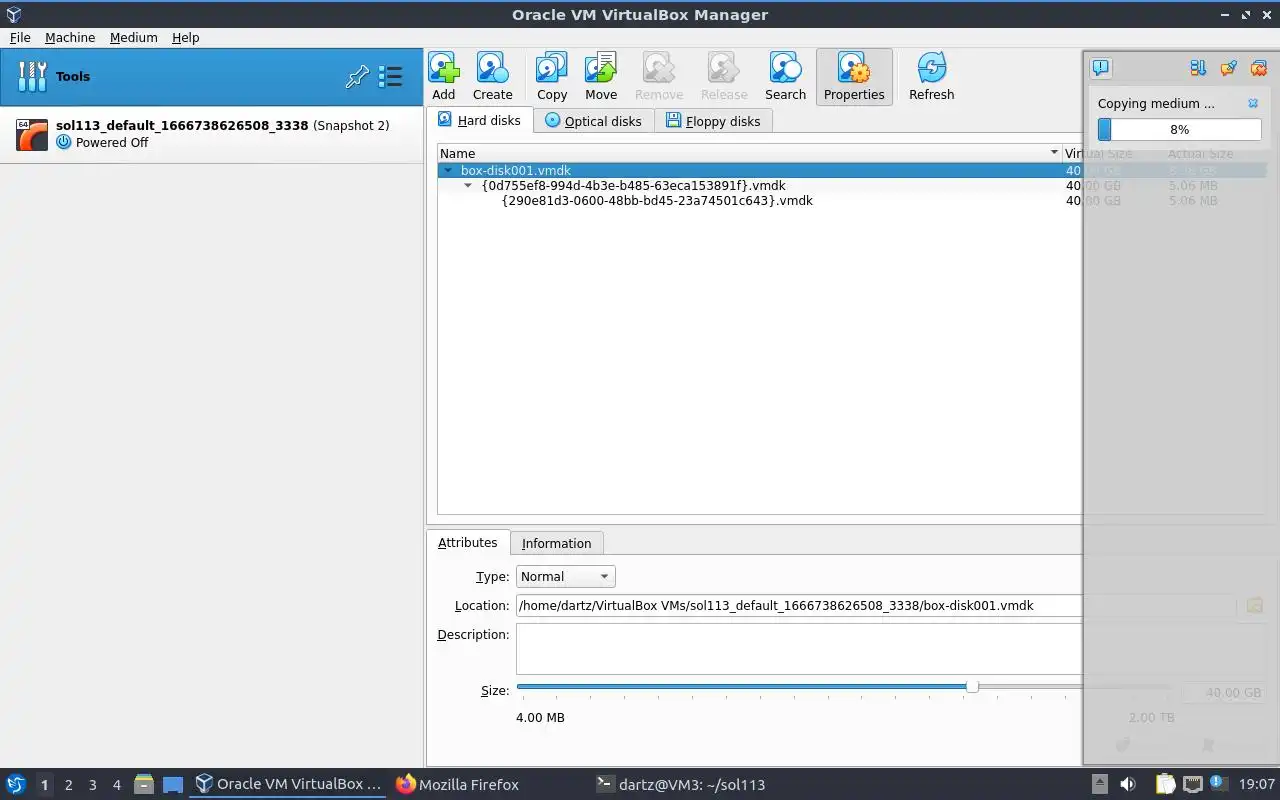Click the remove finished notifications icon
Screen dimensions: 1280x800
[1259, 68]
